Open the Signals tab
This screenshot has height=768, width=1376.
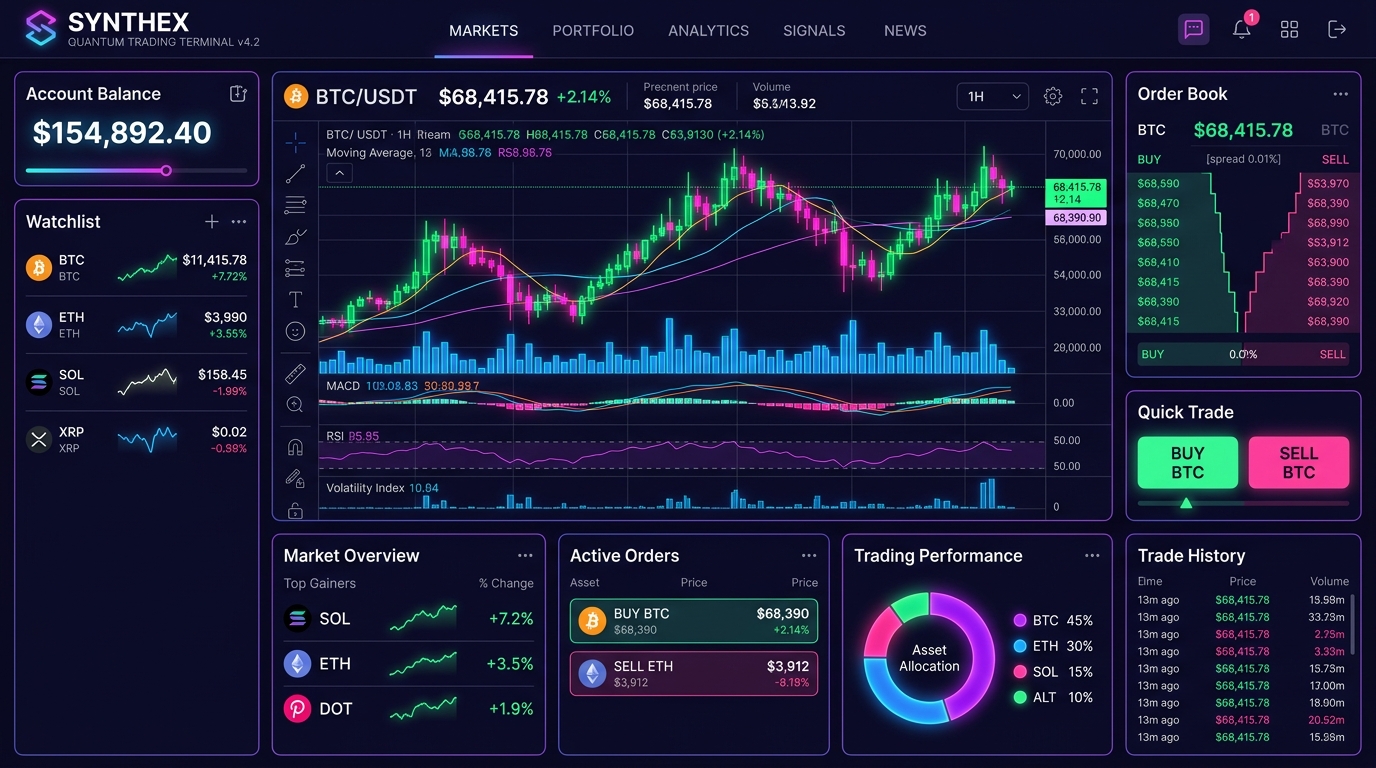pos(814,31)
